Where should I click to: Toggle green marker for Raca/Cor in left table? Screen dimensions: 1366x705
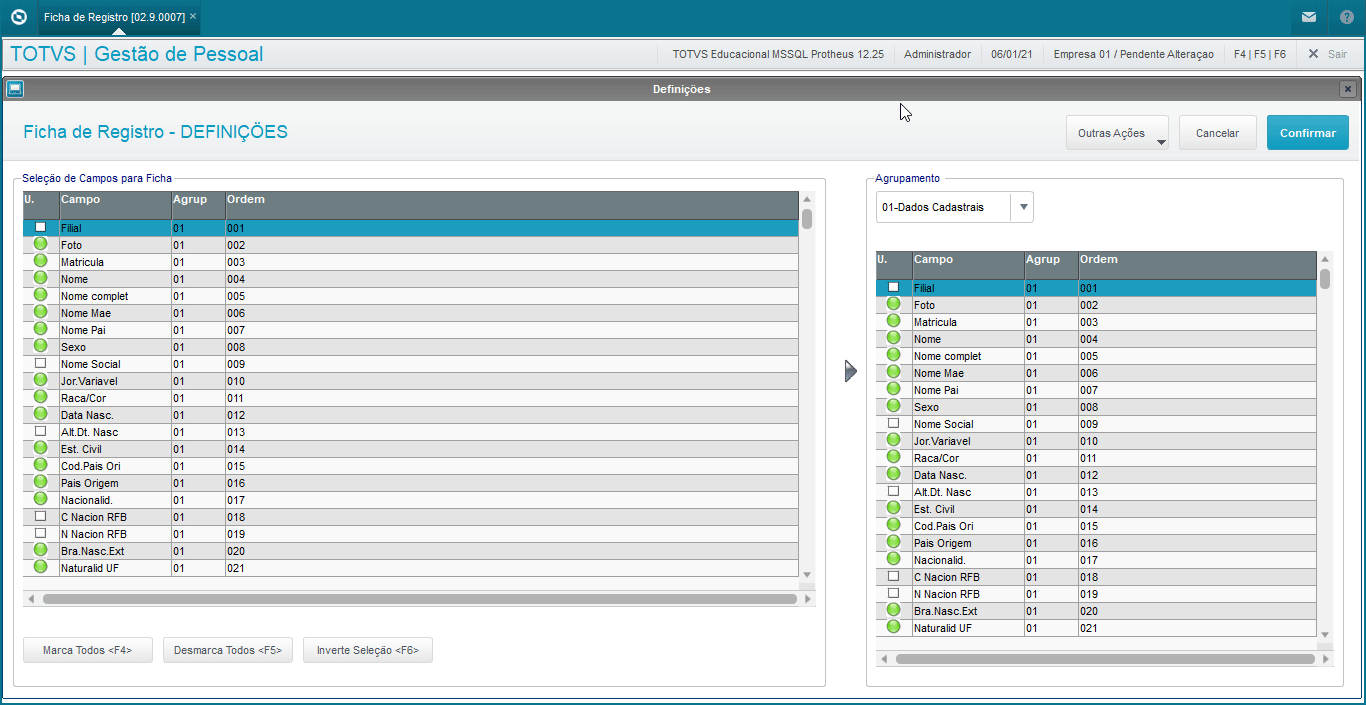[41, 397]
